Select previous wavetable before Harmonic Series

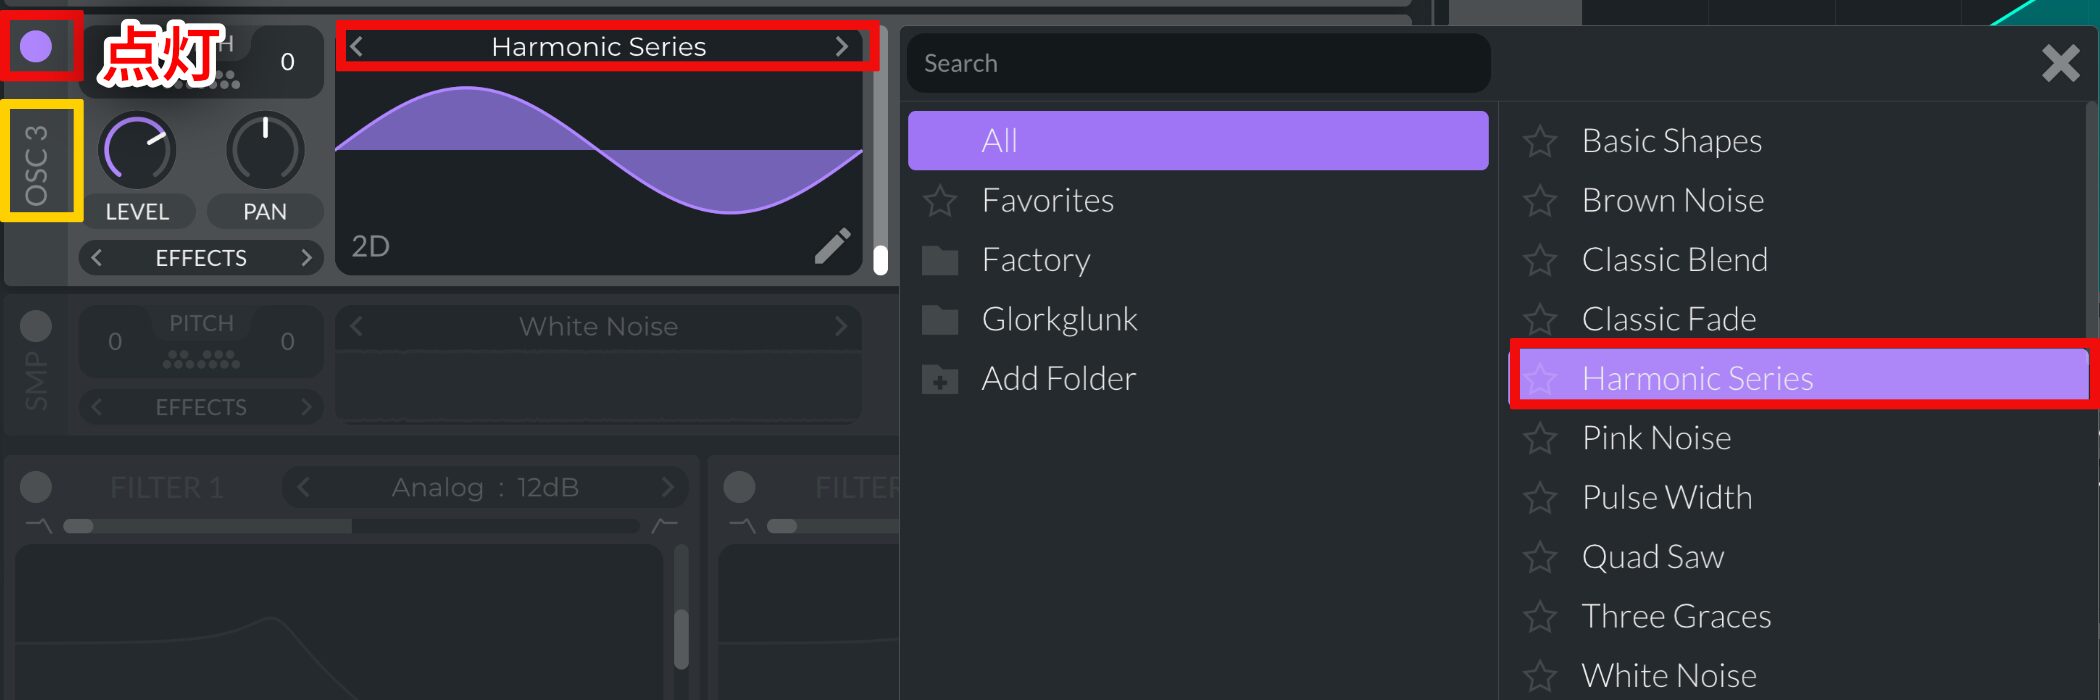click(x=357, y=46)
